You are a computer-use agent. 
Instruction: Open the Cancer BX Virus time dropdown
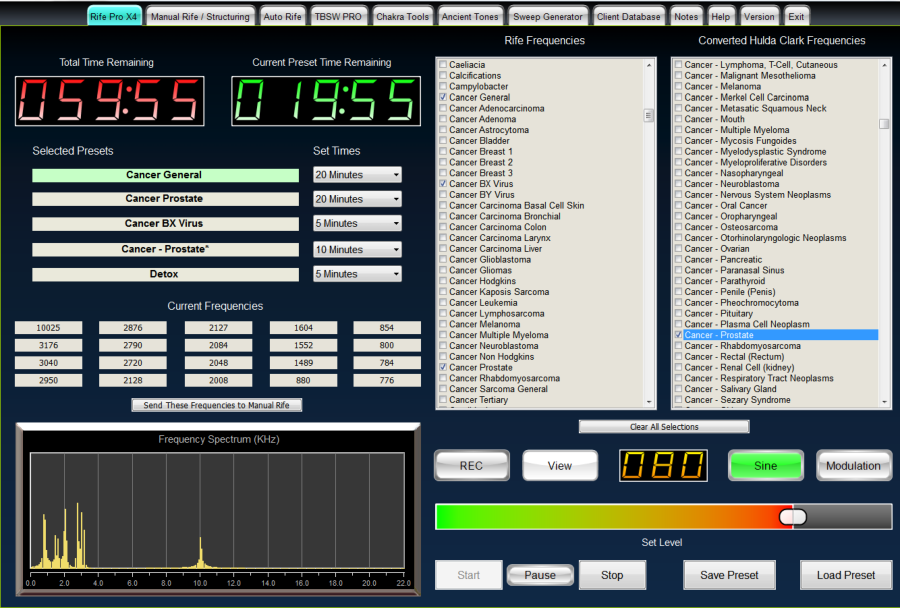(x=357, y=223)
